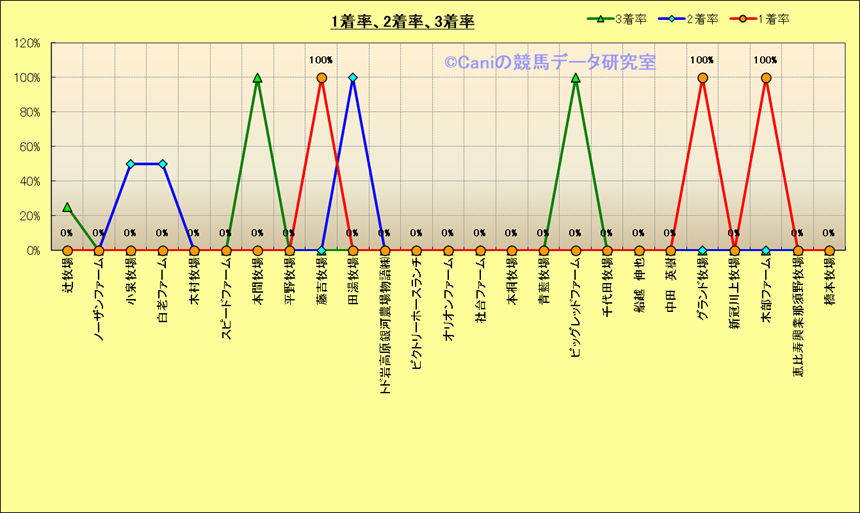Click the chart title 1着率、2着率、3着率
The width and height of the screenshot is (860, 513).
point(403,21)
